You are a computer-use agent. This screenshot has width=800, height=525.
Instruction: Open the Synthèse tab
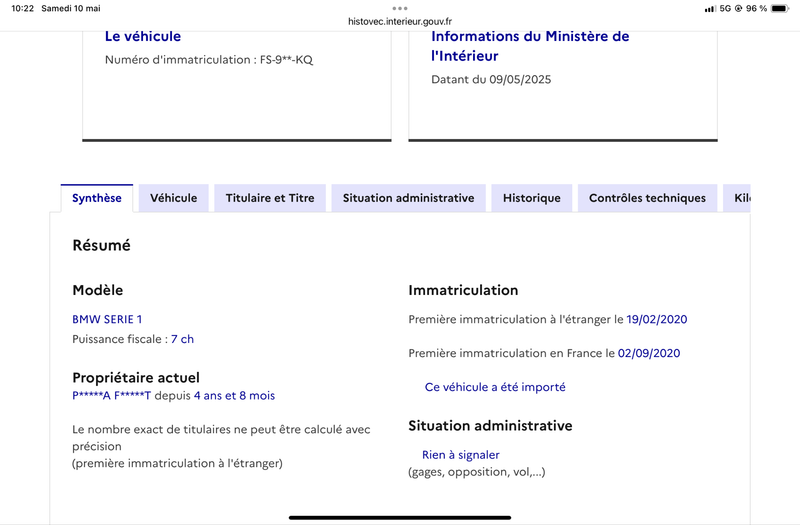96,198
